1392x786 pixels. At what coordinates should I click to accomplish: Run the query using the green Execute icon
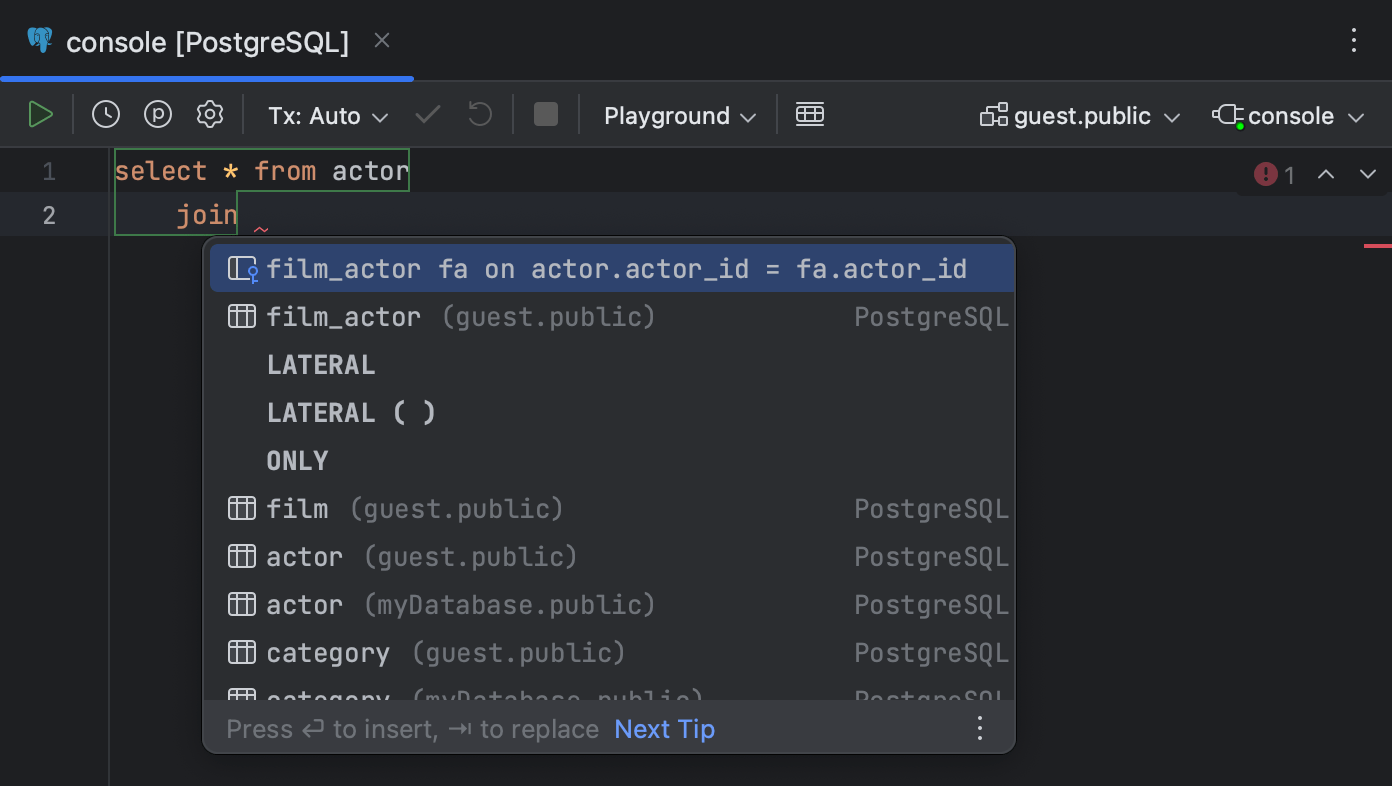(41, 114)
